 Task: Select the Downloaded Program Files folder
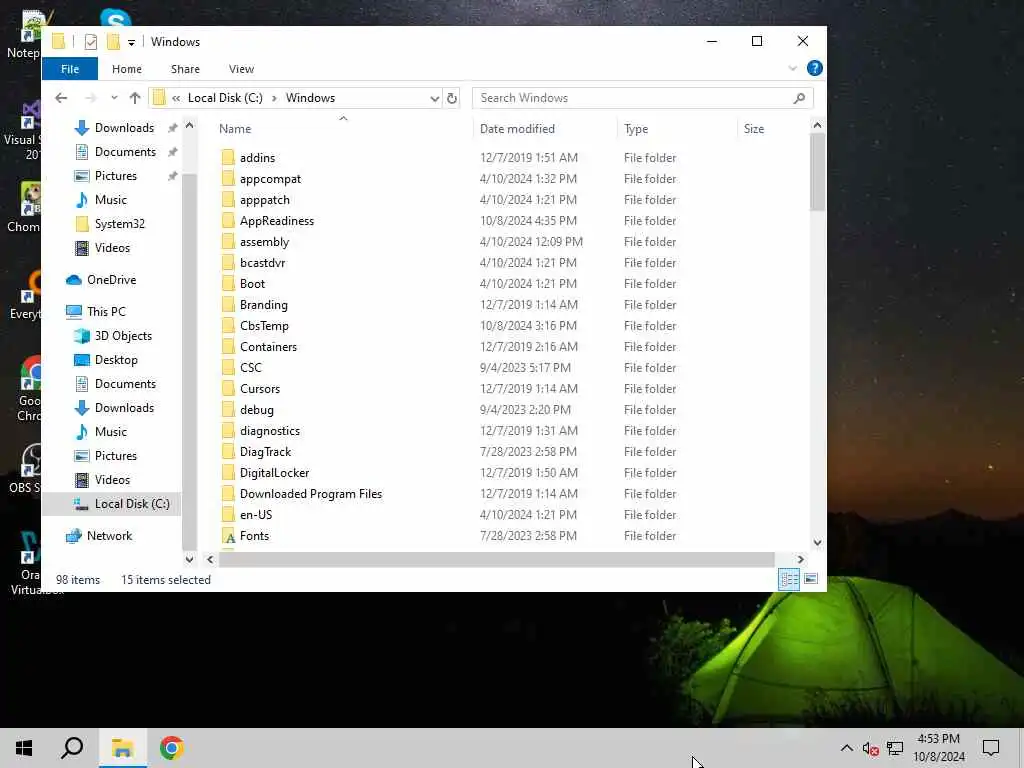click(310, 494)
